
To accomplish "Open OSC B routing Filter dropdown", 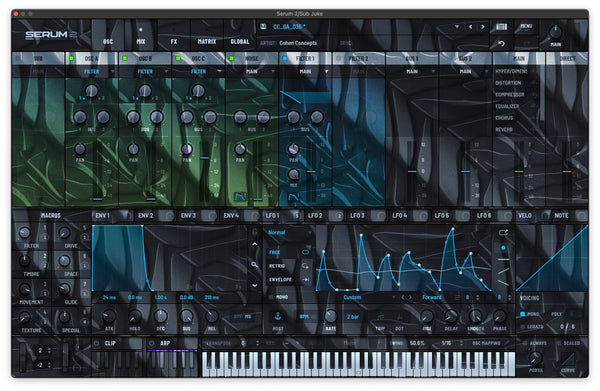I will point(145,72).
